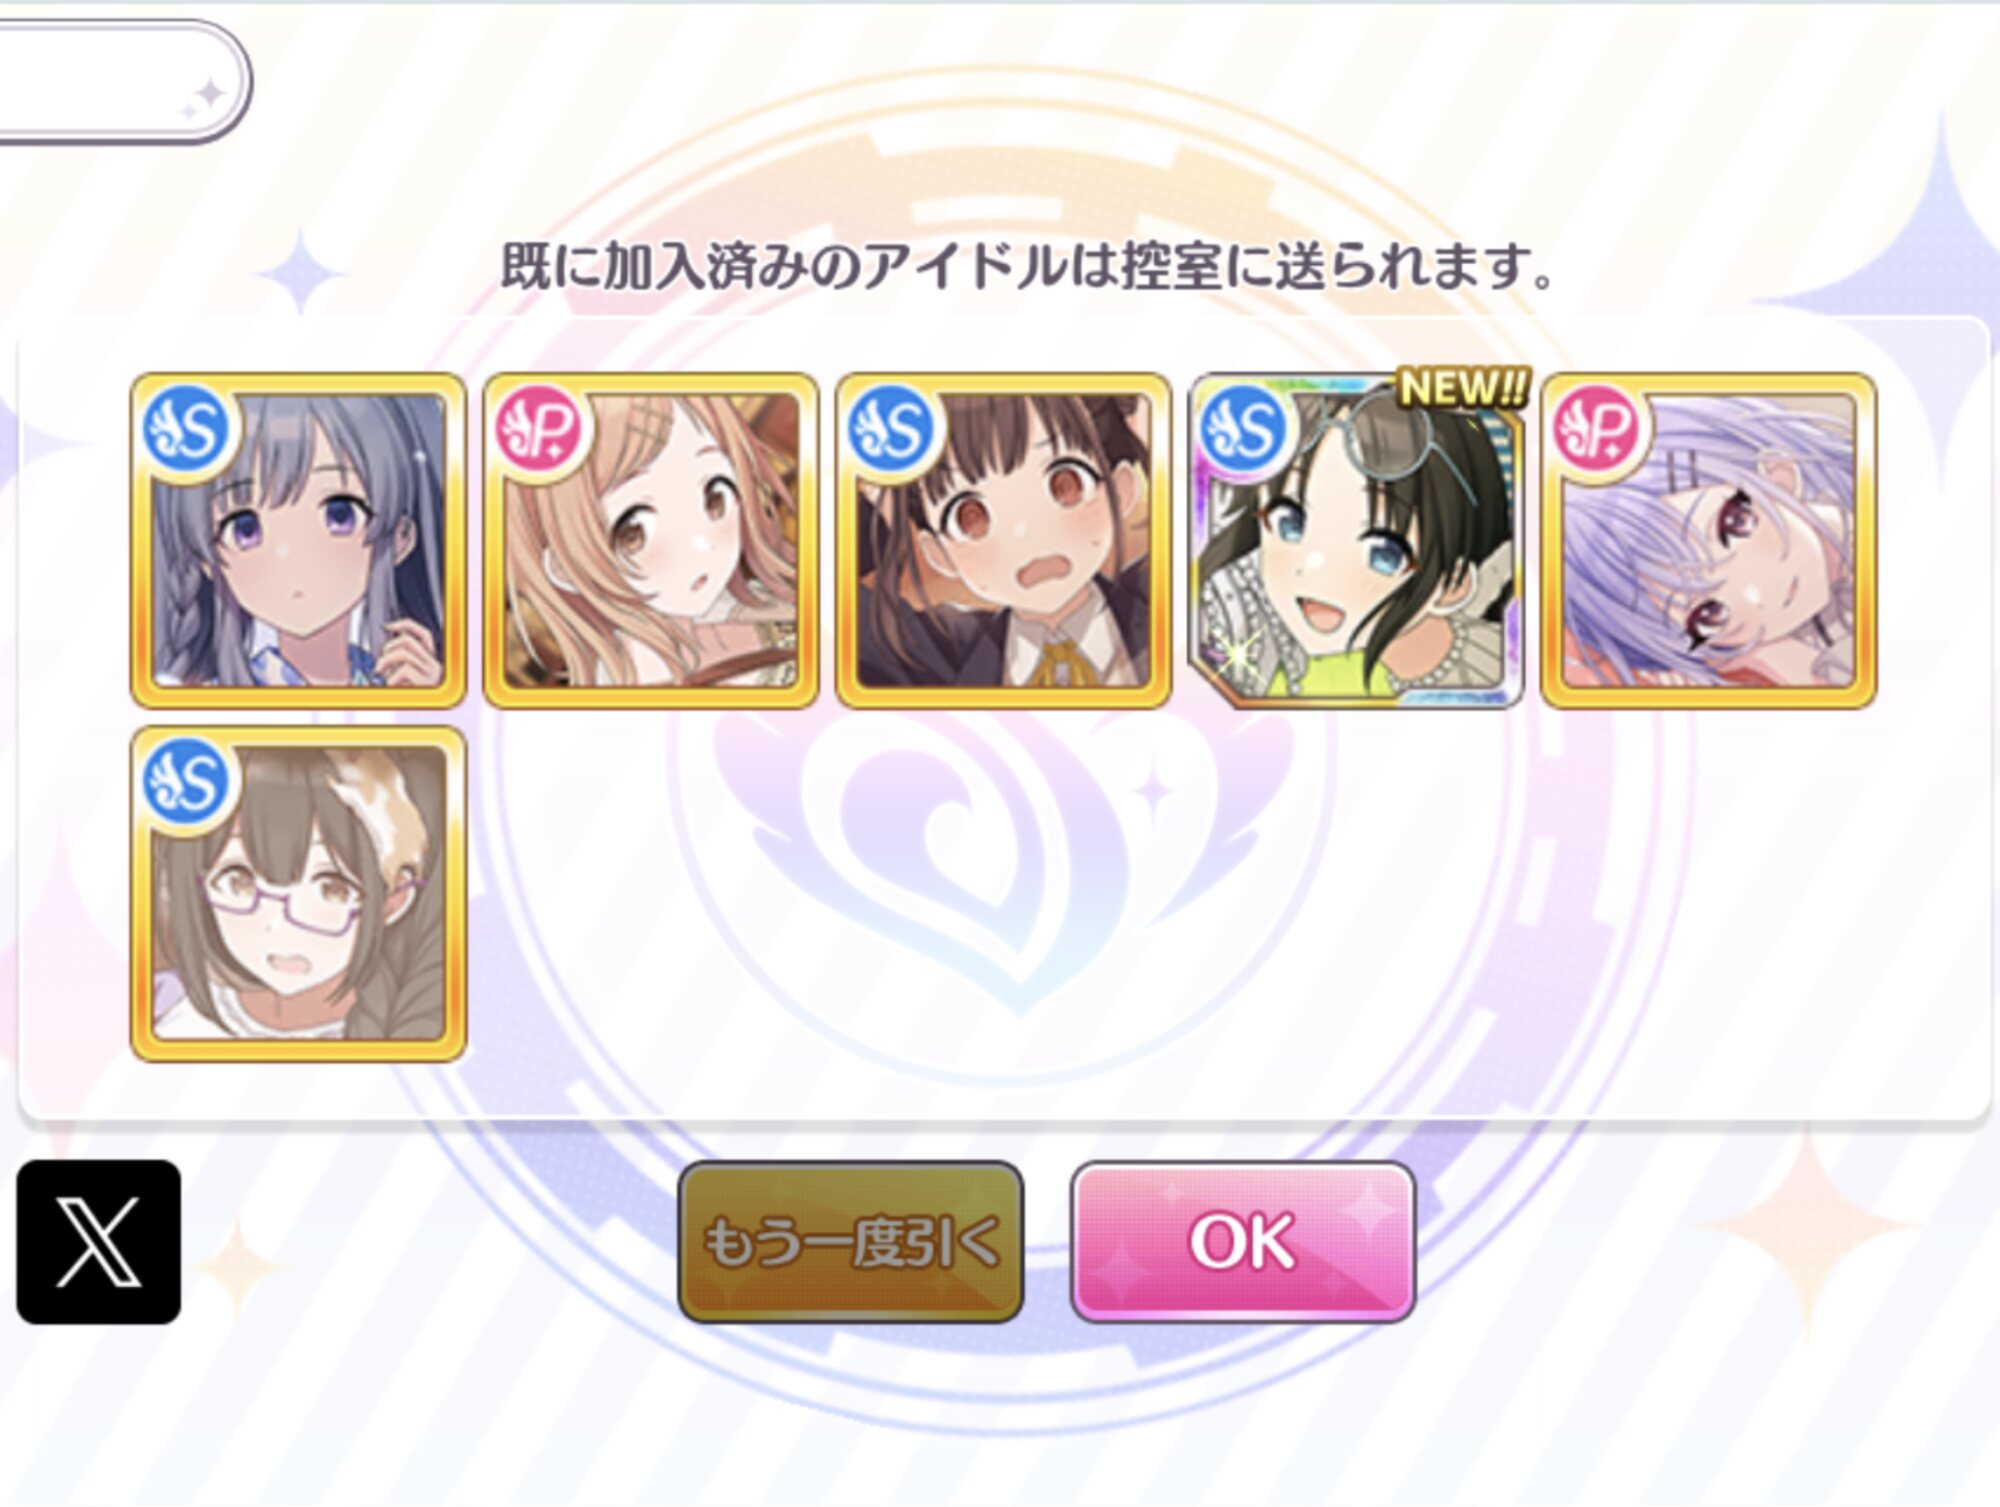Open the rounded pill button at top-left

[x=120, y=82]
